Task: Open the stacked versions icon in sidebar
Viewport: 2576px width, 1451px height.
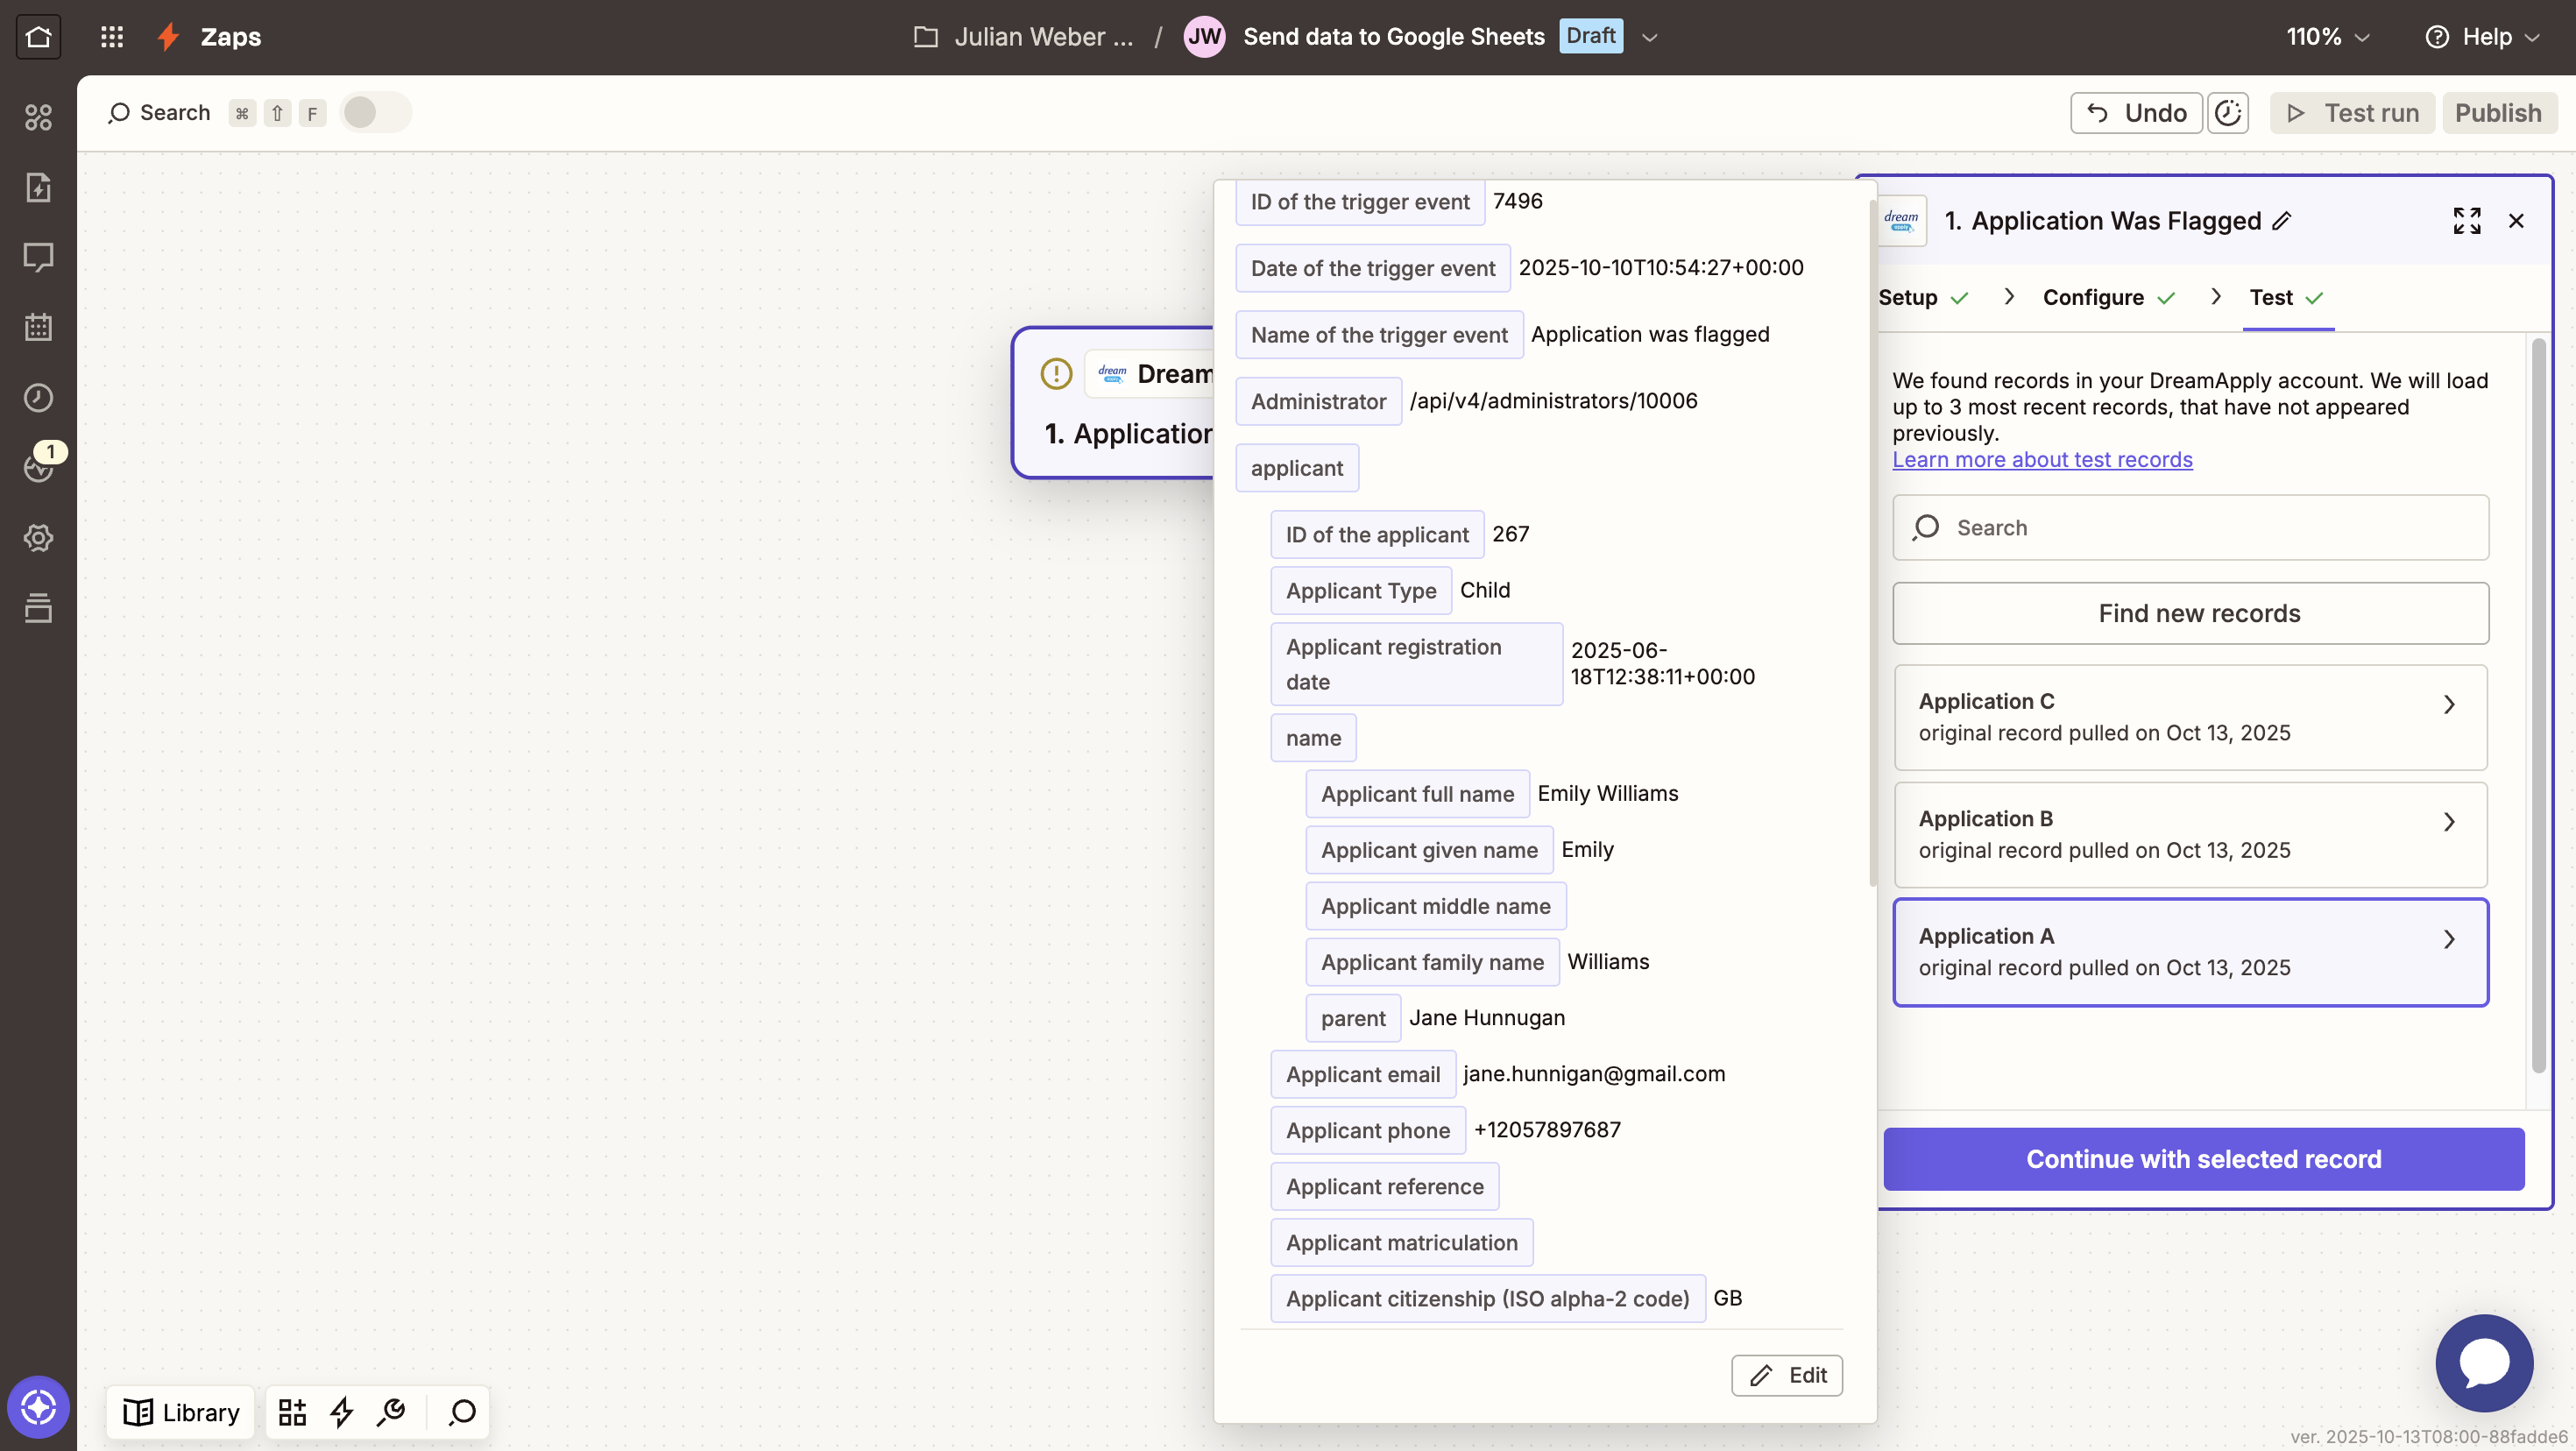Action: 38,608
